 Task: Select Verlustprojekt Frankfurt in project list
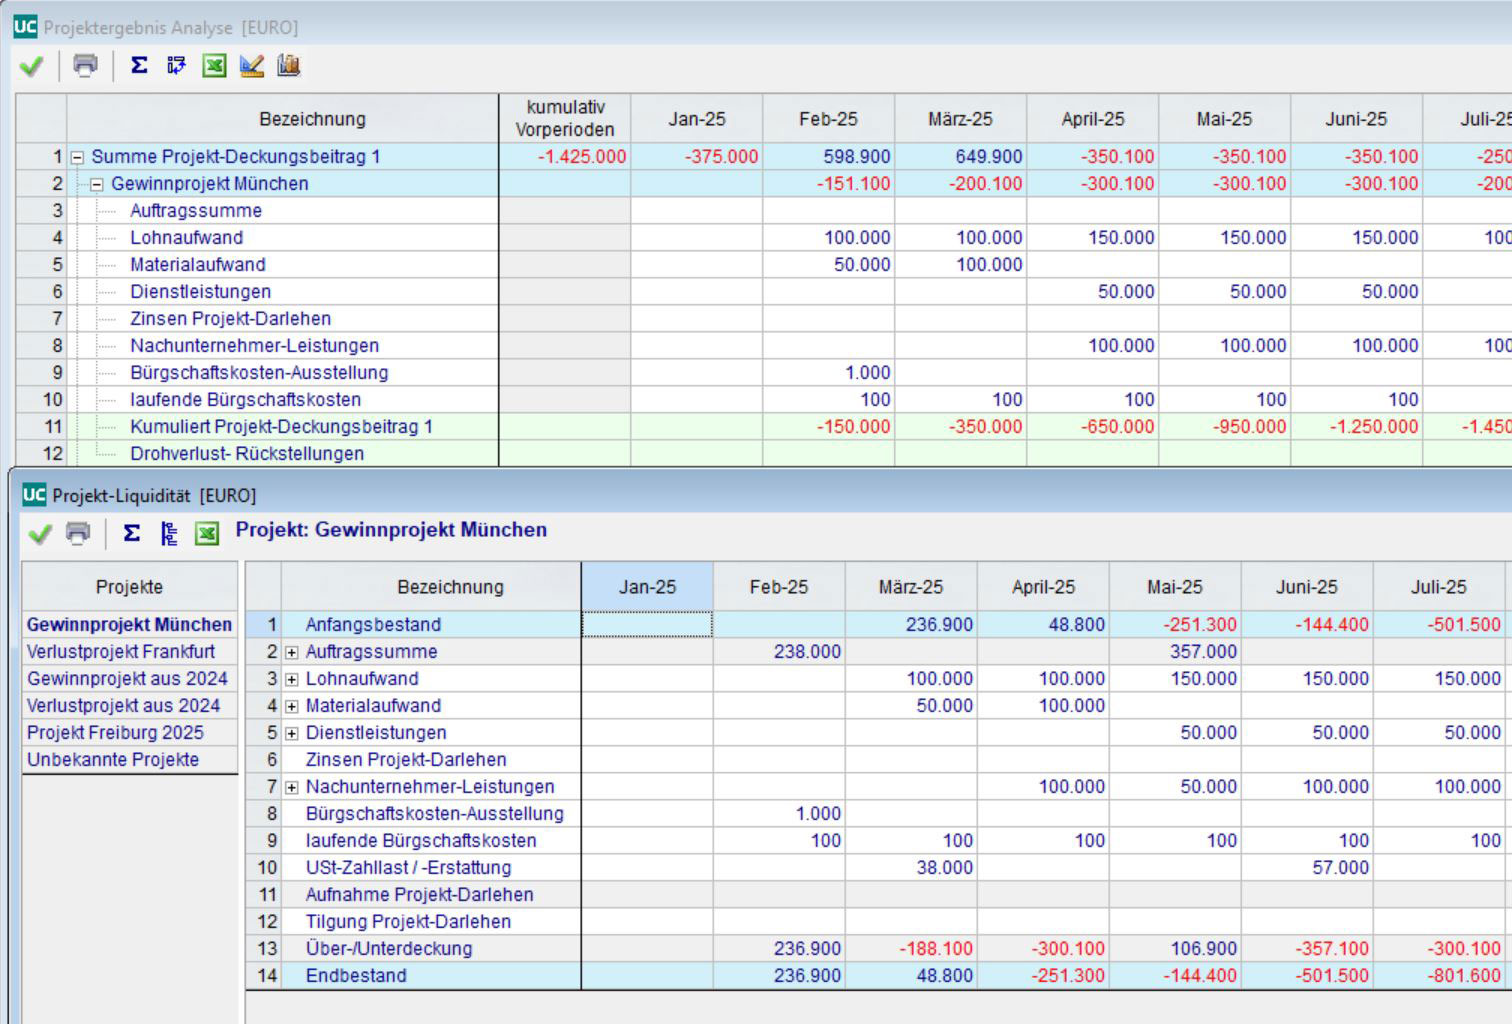coord(121,651)
